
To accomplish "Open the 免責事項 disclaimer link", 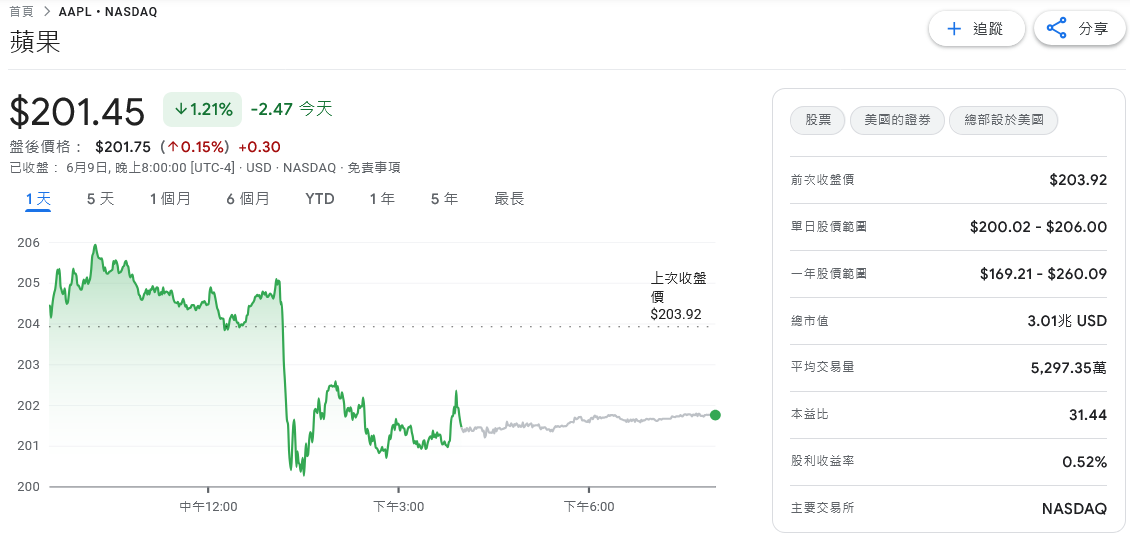I will (374, 168).
